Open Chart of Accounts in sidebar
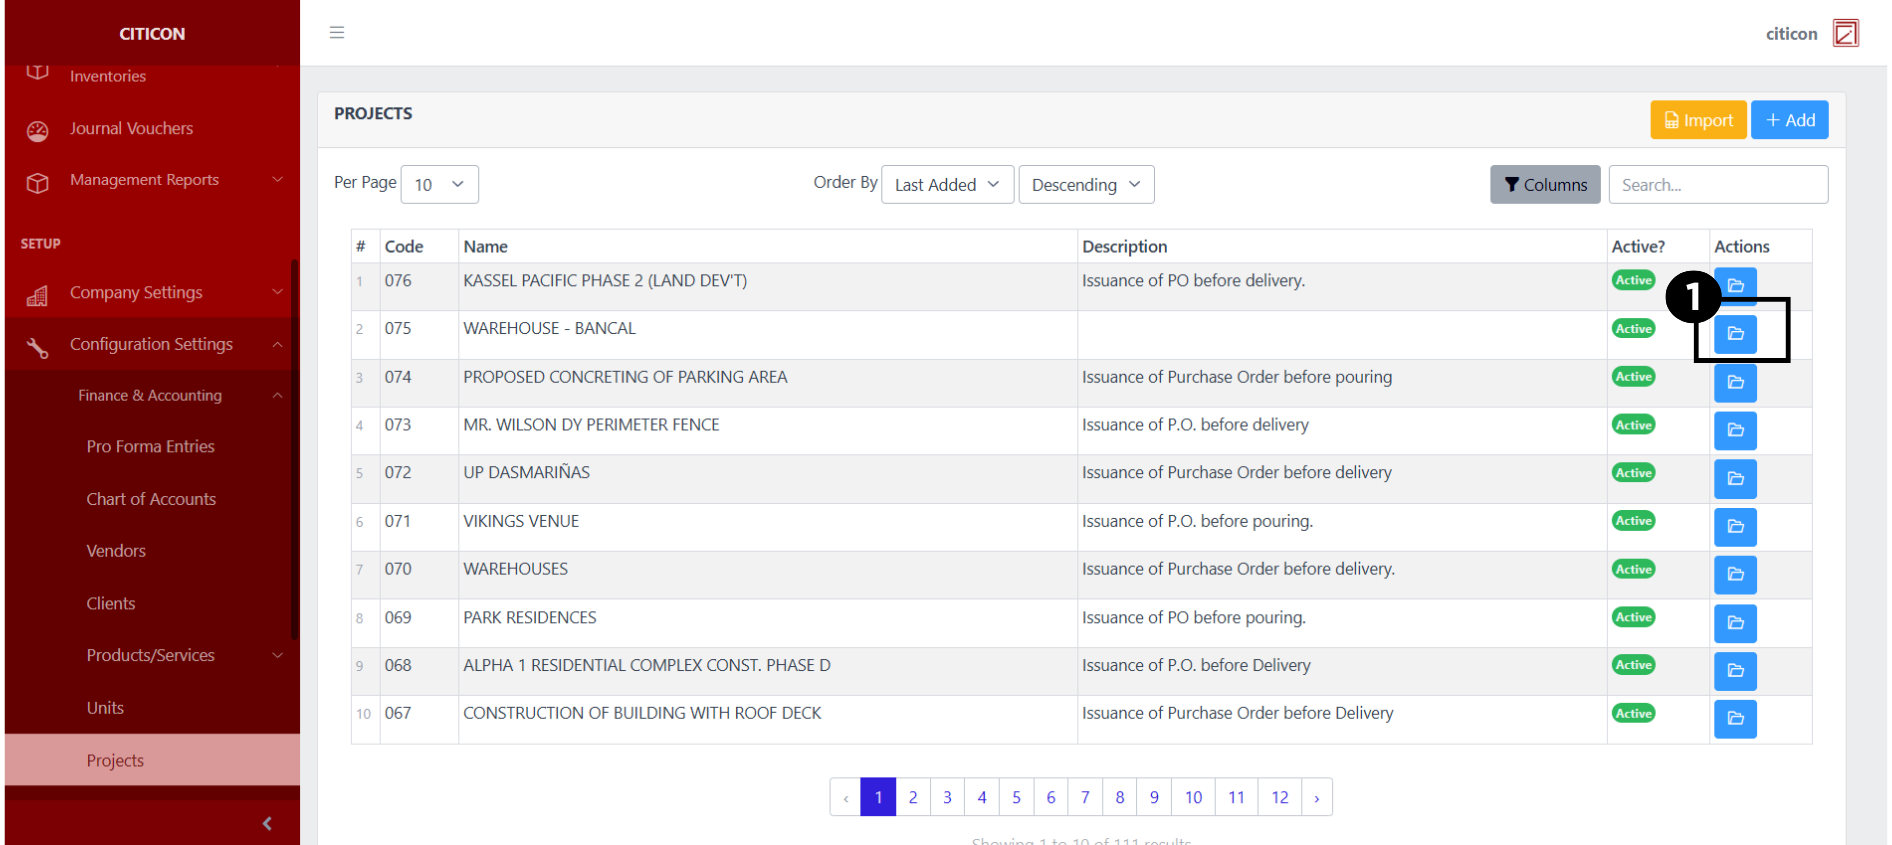1892x845 pixels. point(151,499)
